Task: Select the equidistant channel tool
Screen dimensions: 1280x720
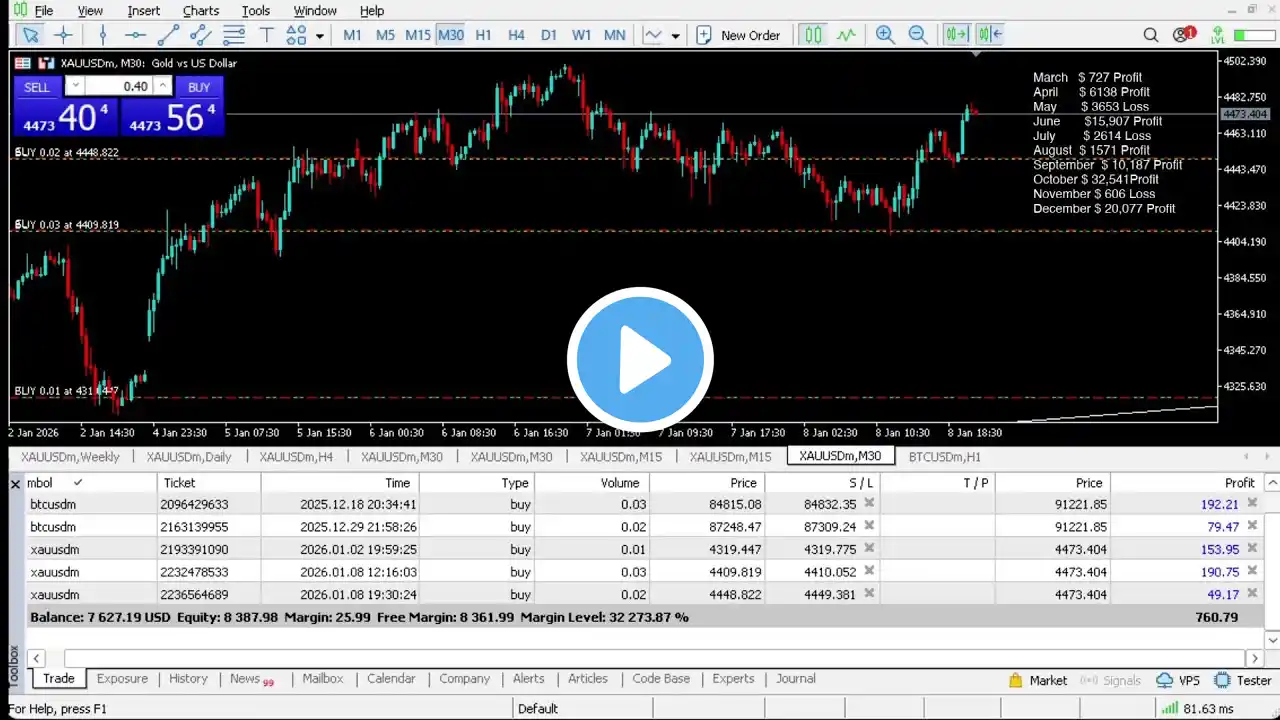Action: click(x=201, y=35)
